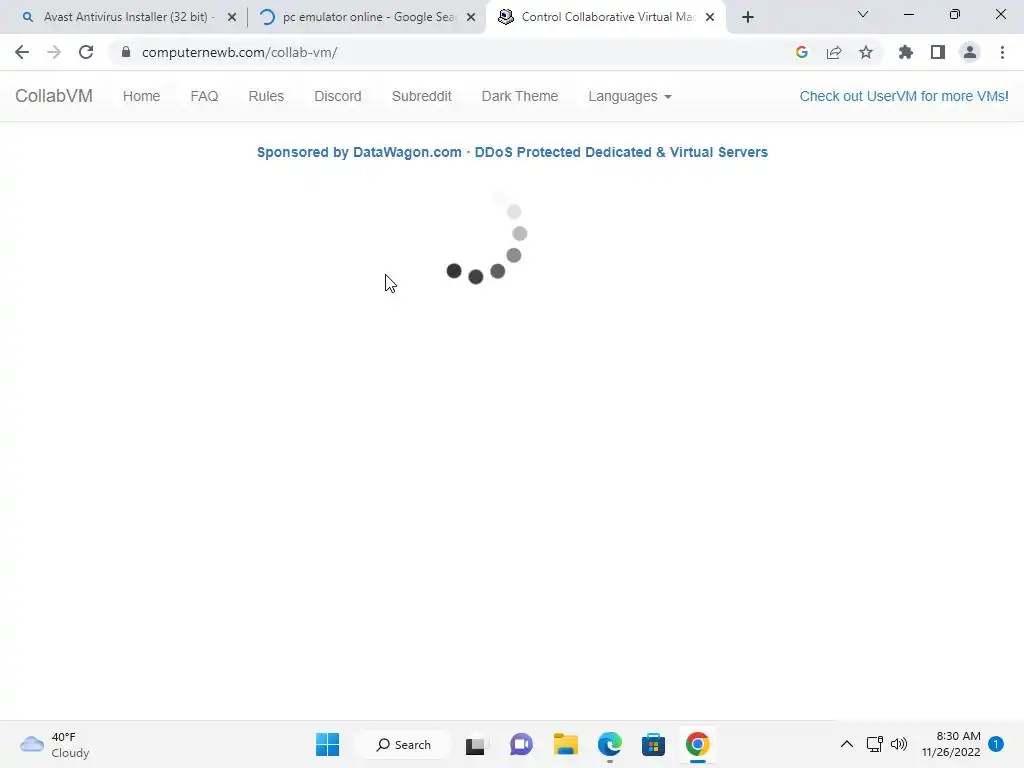Close the Avast Antivirus Installer tab

[x=232, y=18]
